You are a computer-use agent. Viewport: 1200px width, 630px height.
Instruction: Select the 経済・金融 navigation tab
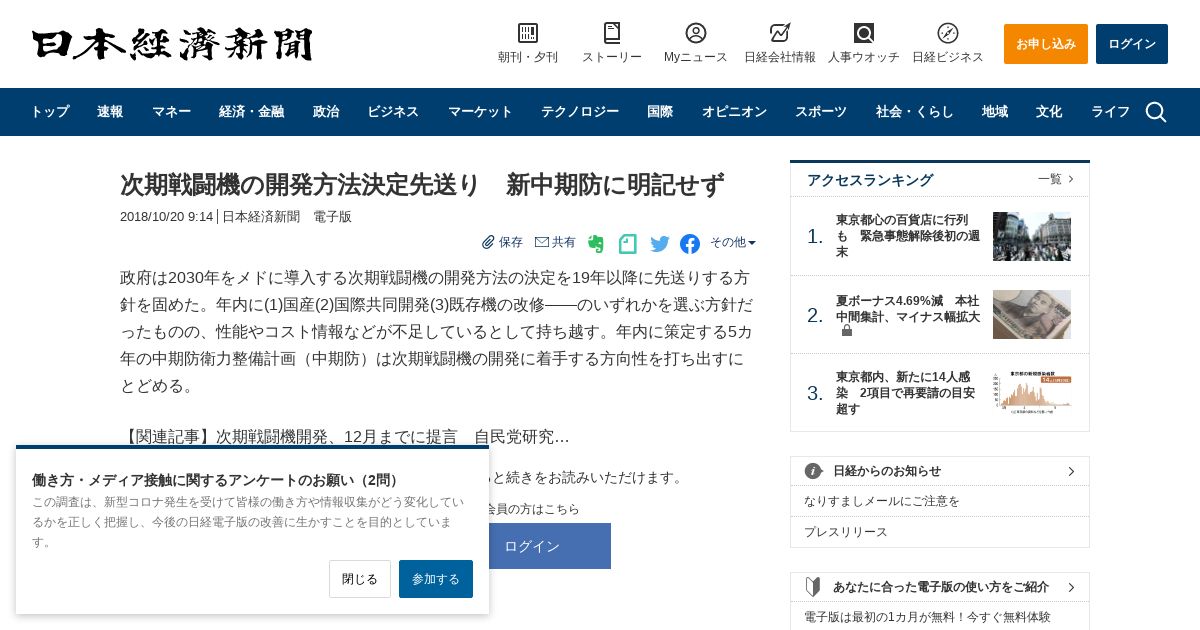[251, 112]
